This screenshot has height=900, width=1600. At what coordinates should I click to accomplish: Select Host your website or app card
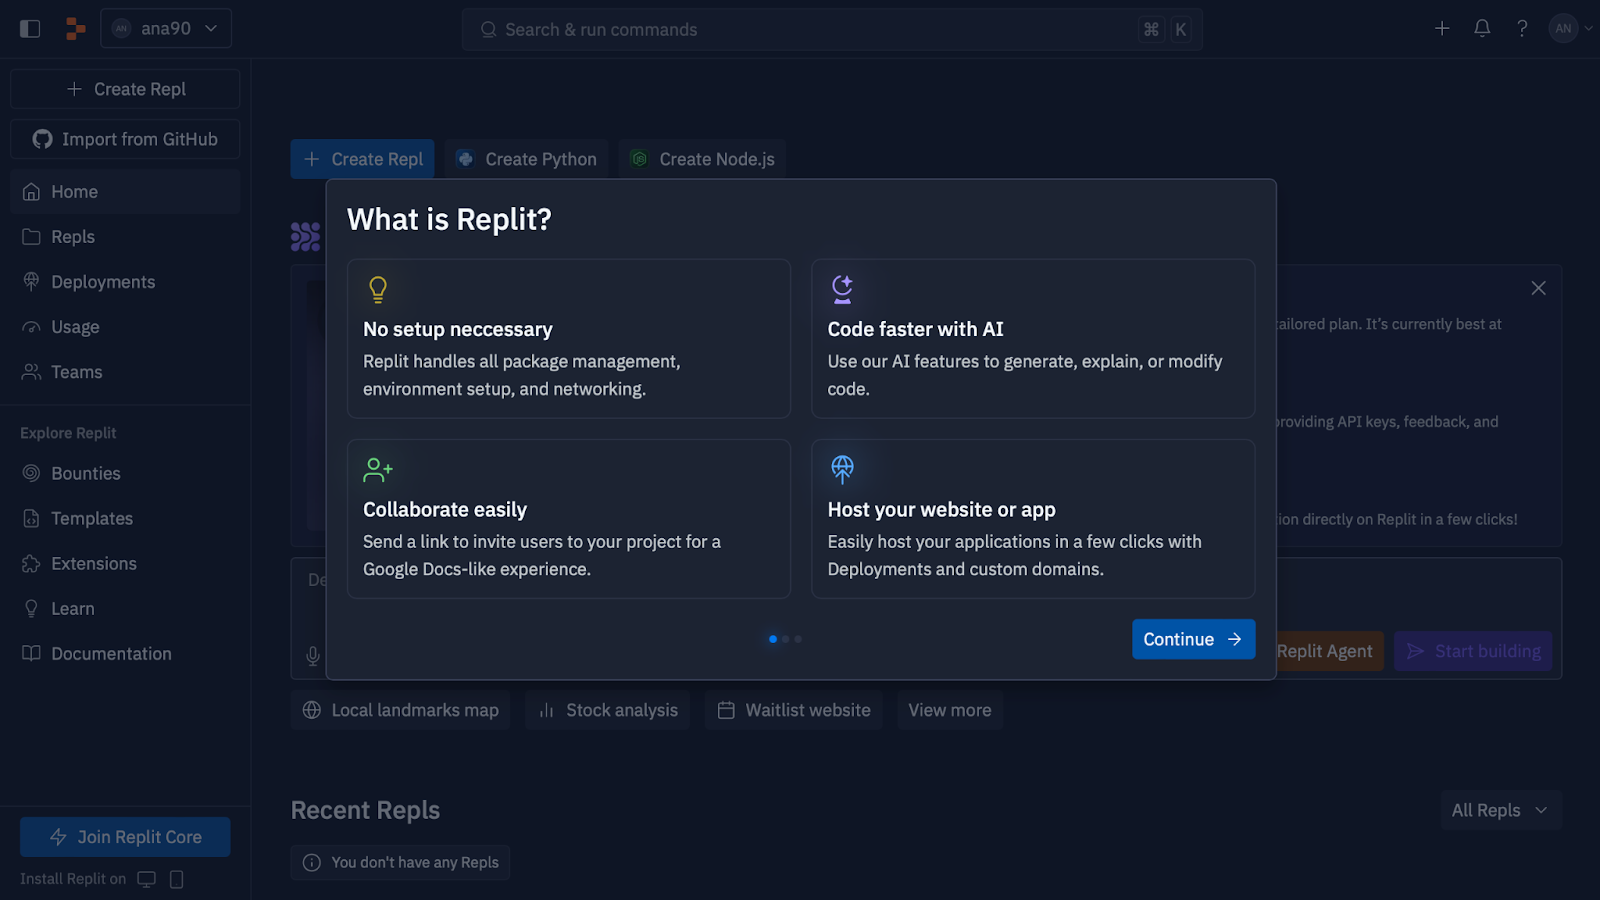(x=1033, y=519)
